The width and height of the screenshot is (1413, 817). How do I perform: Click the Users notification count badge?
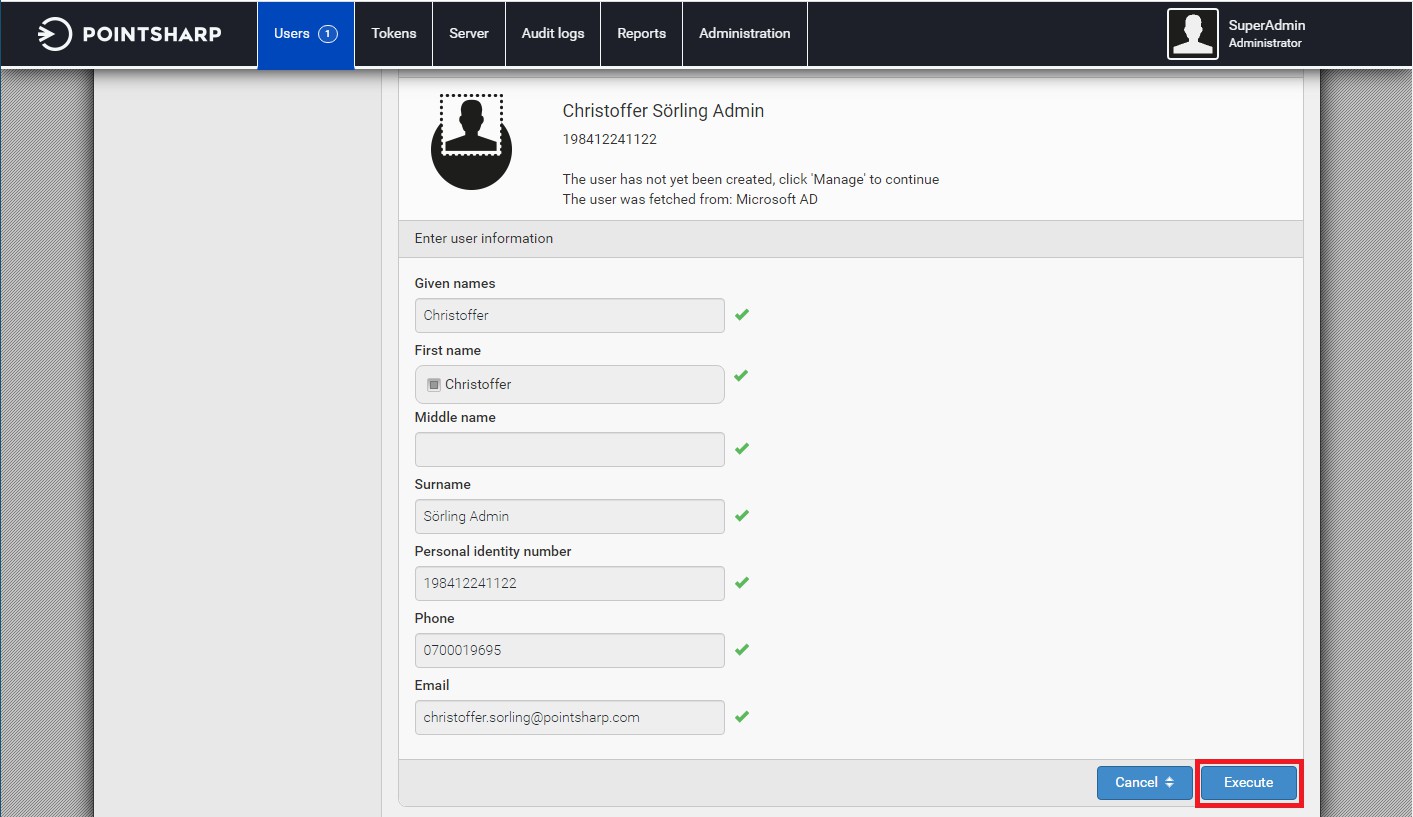327,34
